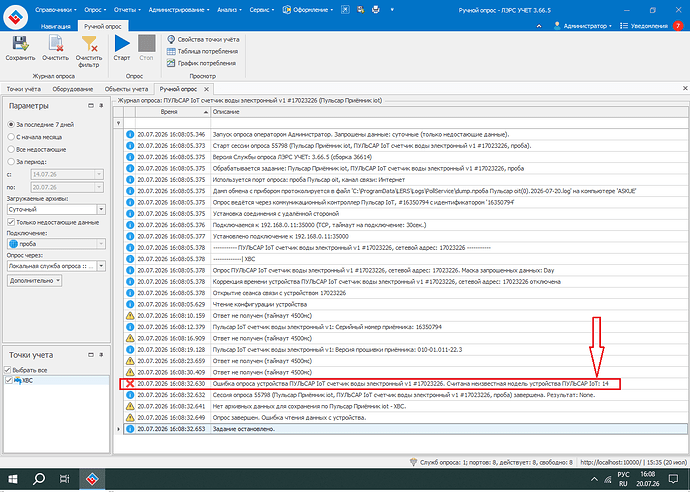690x492 pixels.
Task: Click the Очистить journal icon
Action: click(x=55, y=44)
